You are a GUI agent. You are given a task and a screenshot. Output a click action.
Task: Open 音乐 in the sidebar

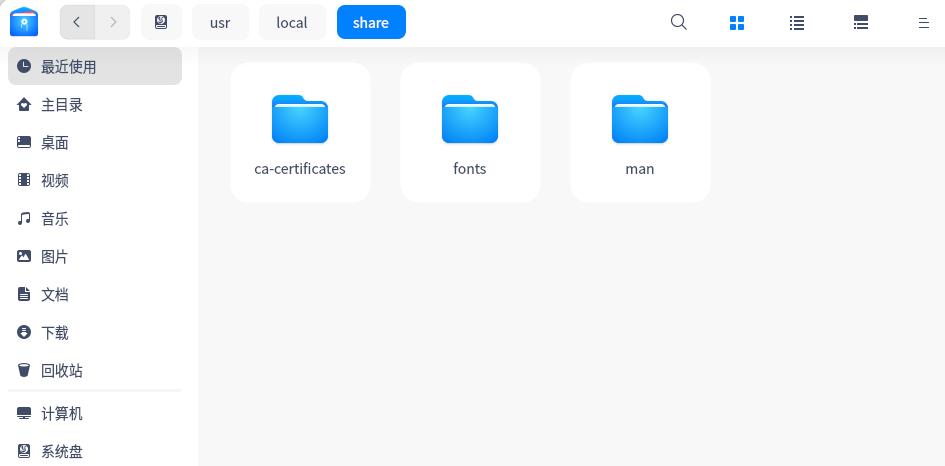point(95,218)
